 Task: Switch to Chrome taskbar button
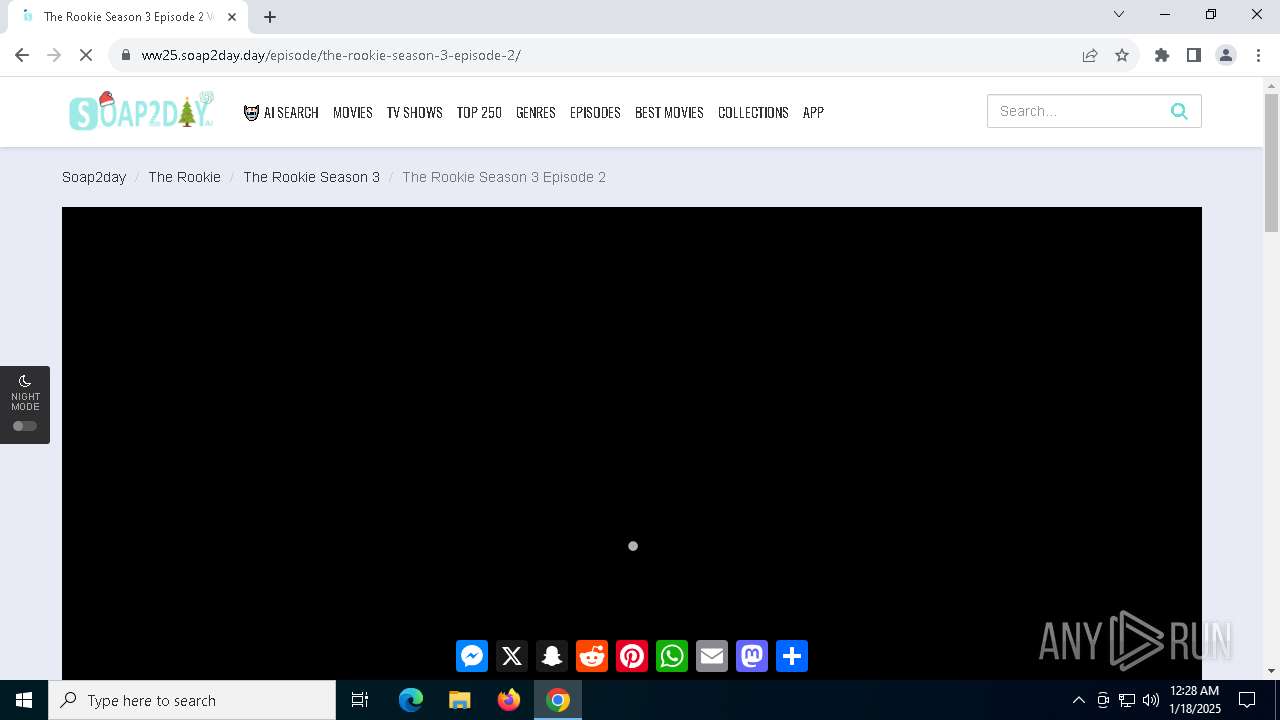(x=558, y=700)
